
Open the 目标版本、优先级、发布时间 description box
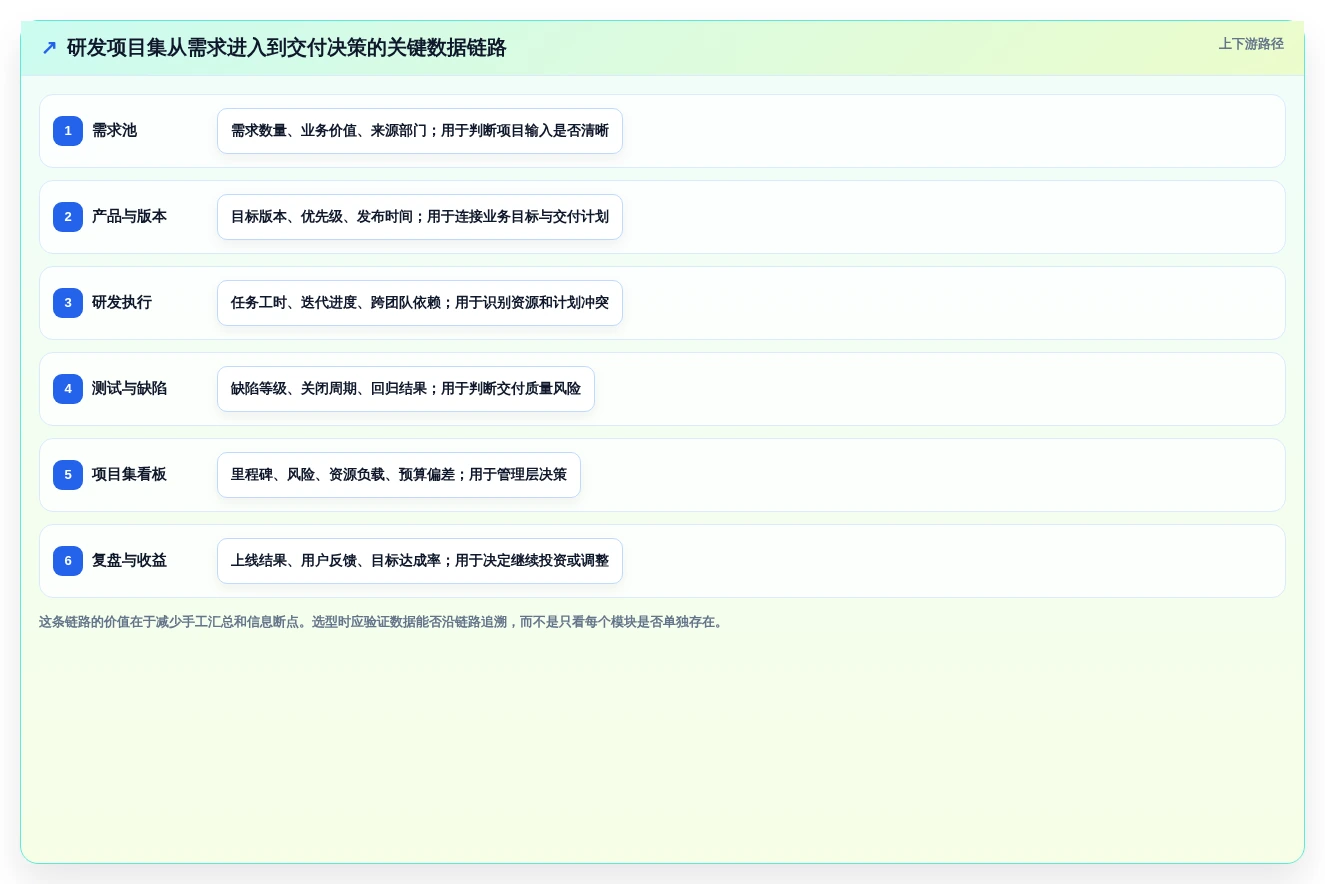click(420, 217)
